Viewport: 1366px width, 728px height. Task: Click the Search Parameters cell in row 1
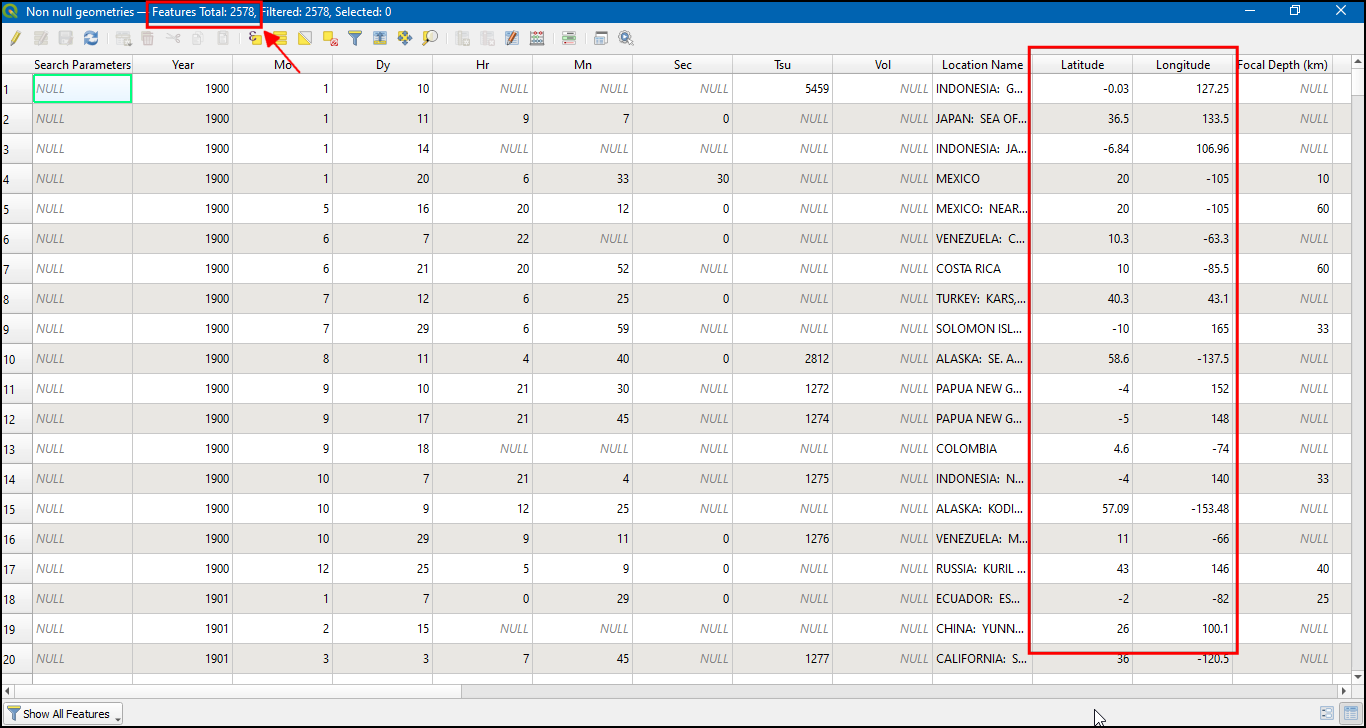coord(82,89)
